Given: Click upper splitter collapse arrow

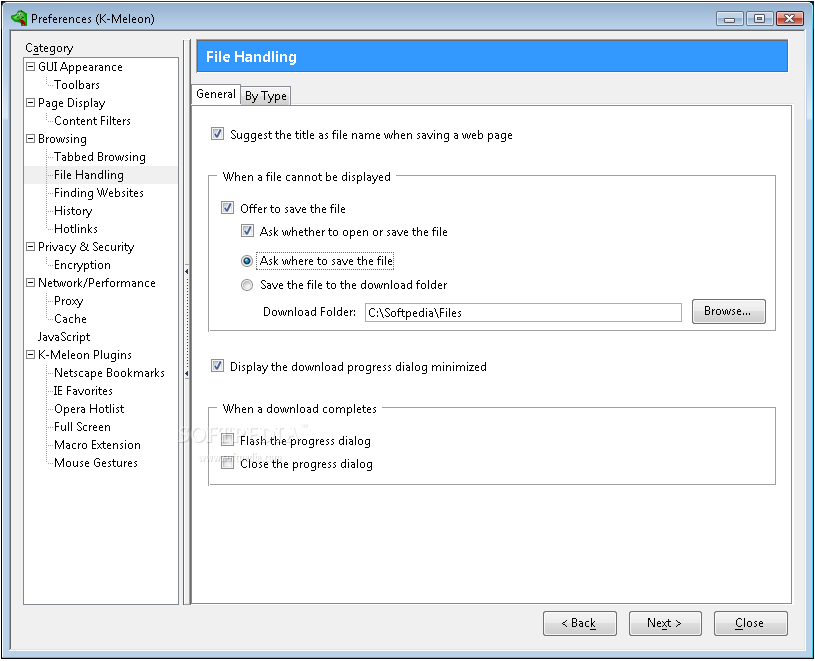Looking at the screenshot, I should (187, 271).
